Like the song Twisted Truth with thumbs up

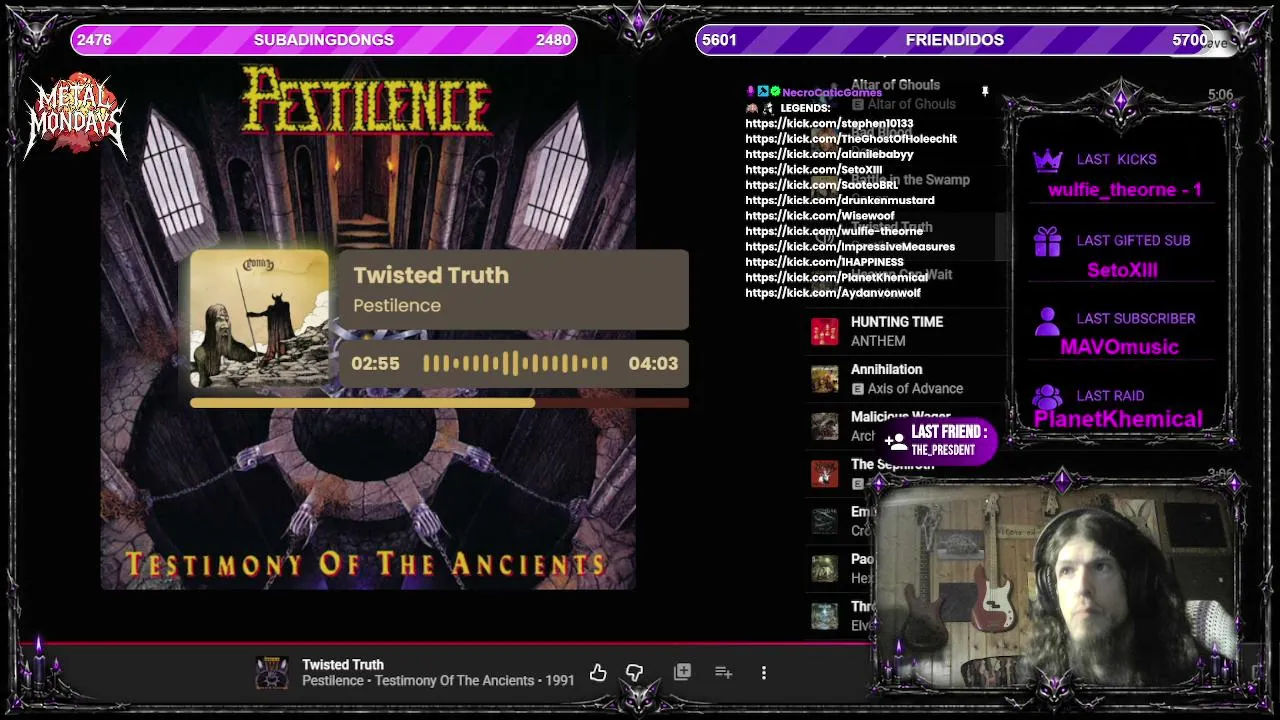coord(598,673)
